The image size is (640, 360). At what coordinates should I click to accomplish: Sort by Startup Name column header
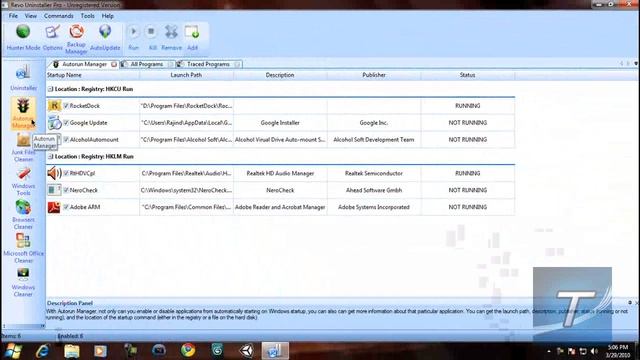(x=92, y=75)
